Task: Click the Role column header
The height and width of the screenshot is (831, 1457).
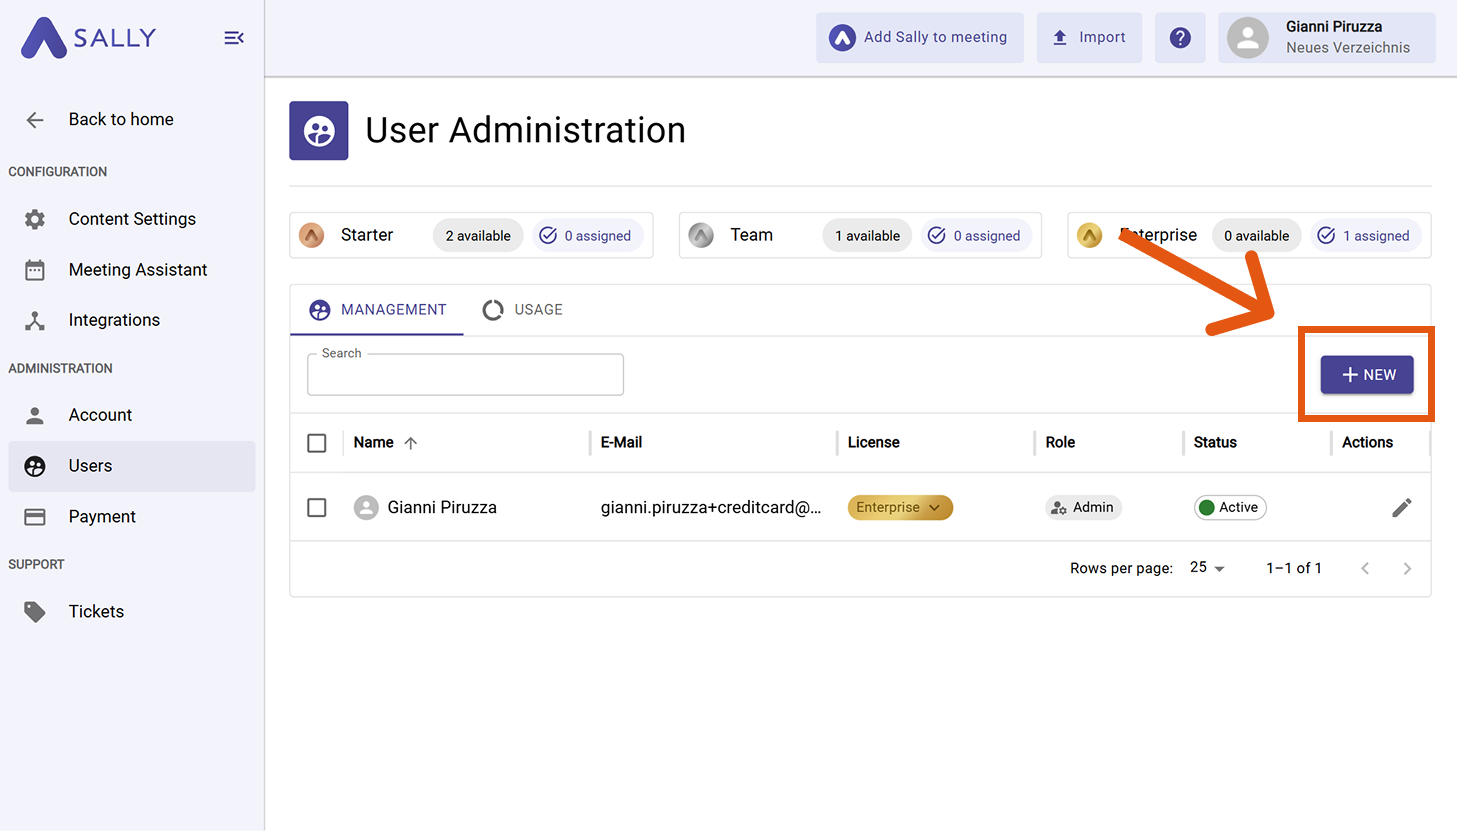Action: pyautogui.click(x=1060, y=443)
